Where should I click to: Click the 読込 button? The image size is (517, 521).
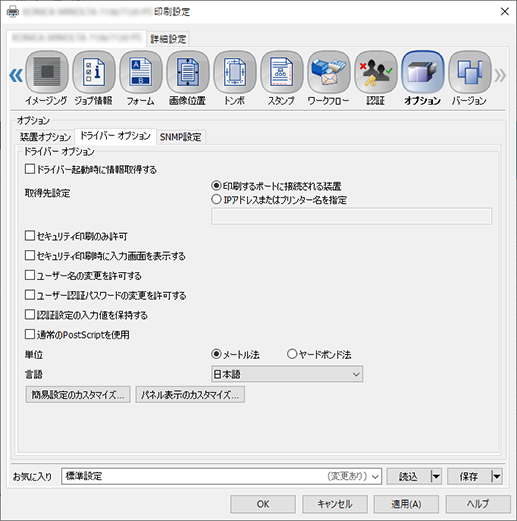[408, 476]
